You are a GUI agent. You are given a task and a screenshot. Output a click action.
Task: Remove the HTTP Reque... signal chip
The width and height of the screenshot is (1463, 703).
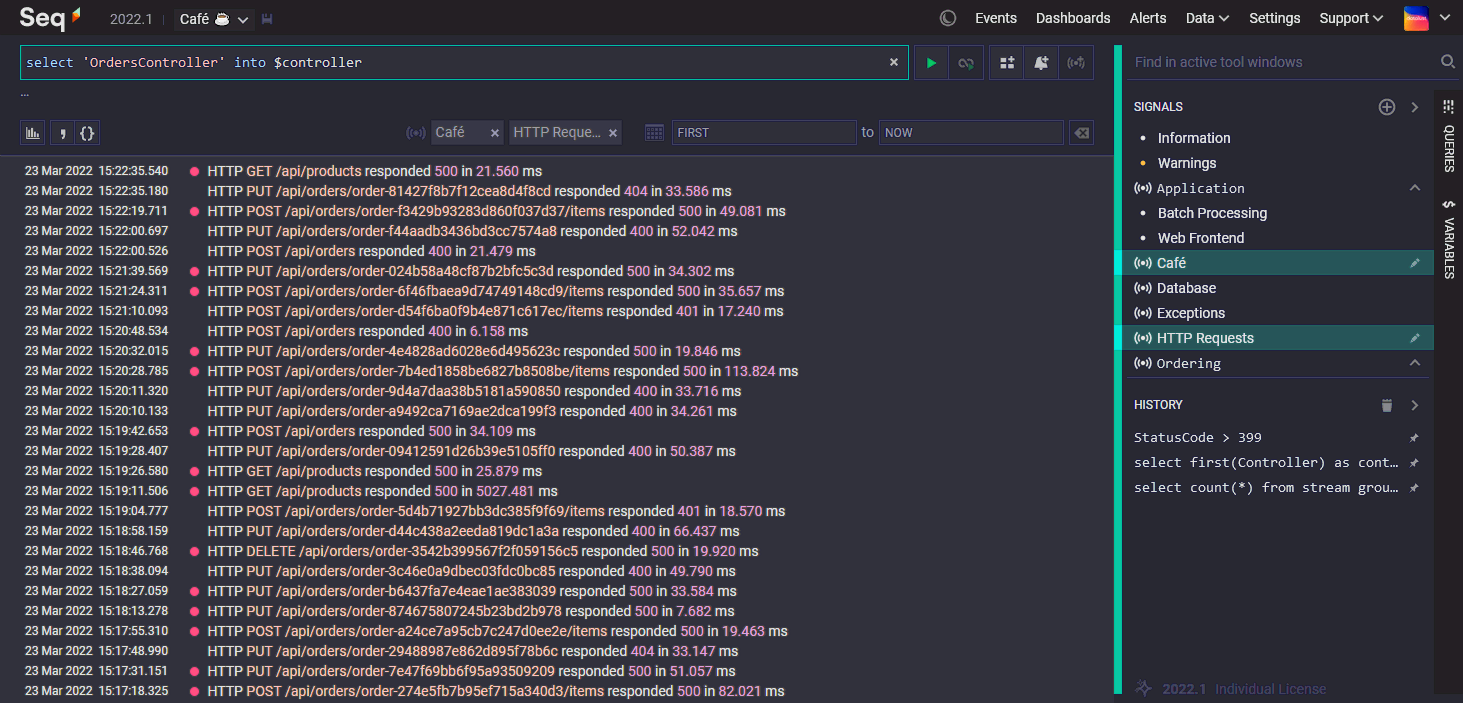click(x=613, y=132)
